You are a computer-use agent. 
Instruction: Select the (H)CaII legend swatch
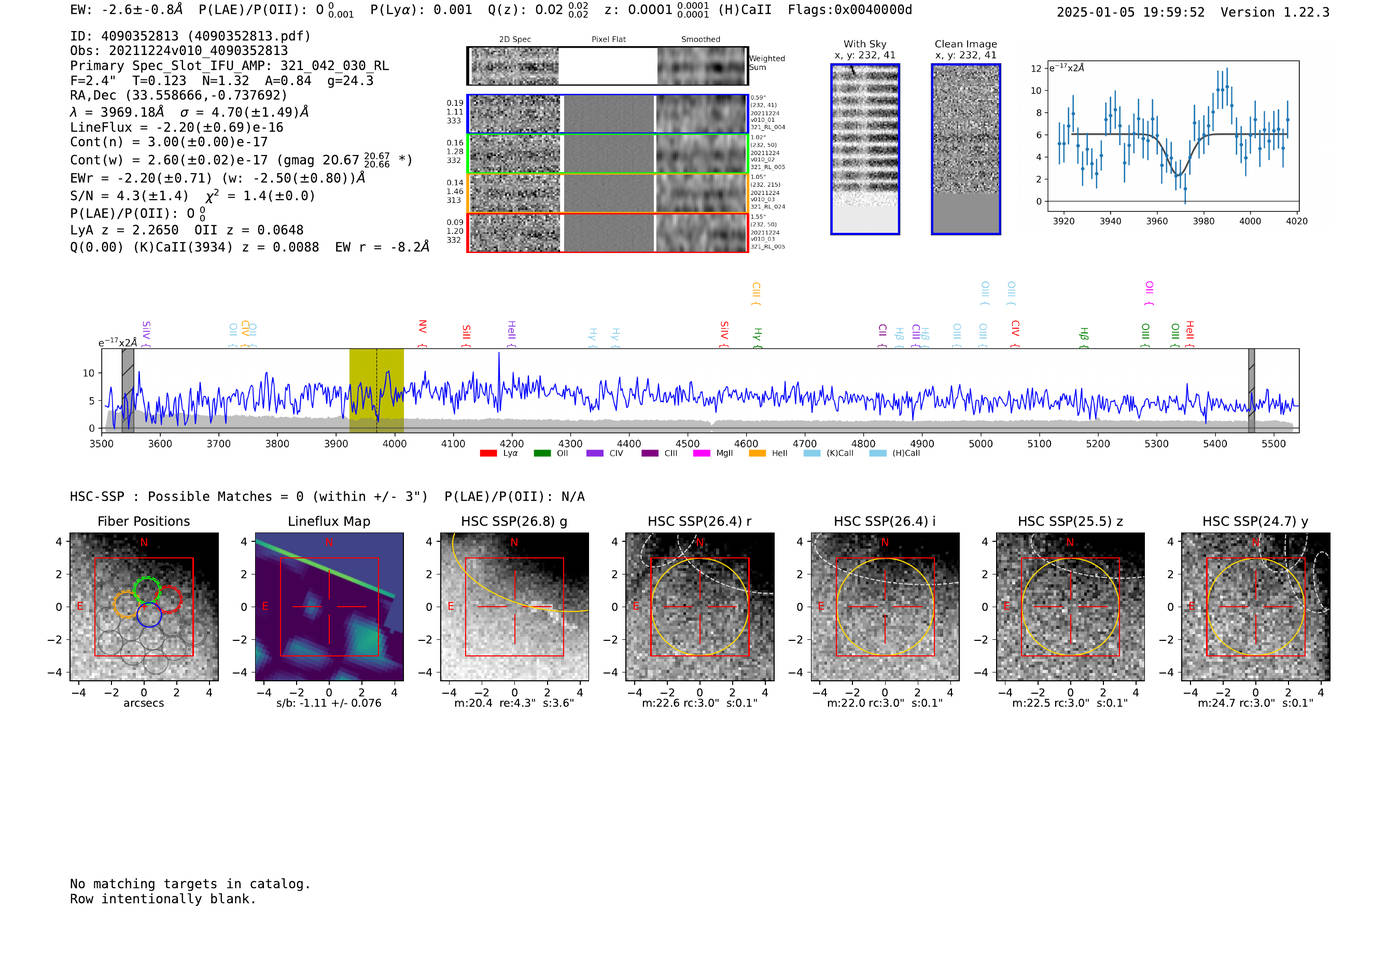click(878, 454)
